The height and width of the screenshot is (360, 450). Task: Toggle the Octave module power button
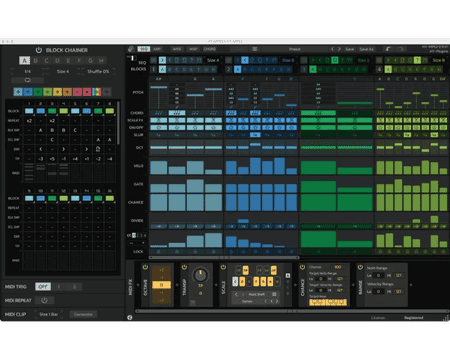point(145,267)
